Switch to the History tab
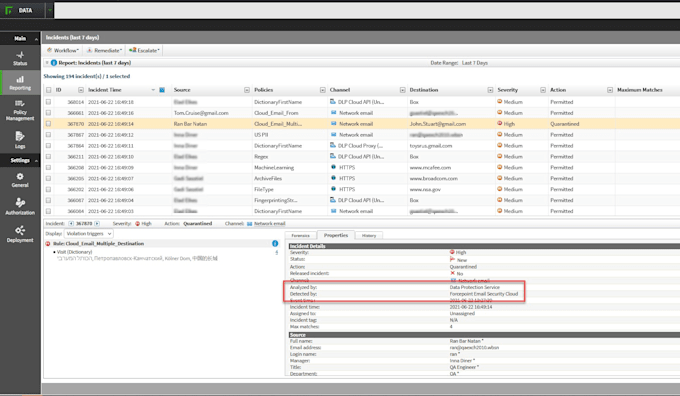Image resolution: width=680 pixels, height=396 pixels. [x=369, y=236]
